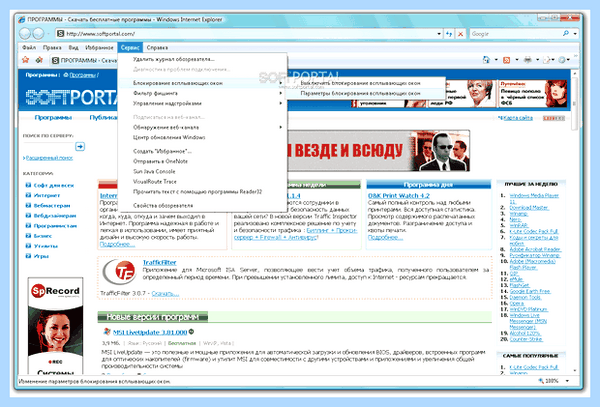This screenshot has height=407, width=600.
Task: Open the zoom level dropdown in status bar
Action: tap(567, 381)
